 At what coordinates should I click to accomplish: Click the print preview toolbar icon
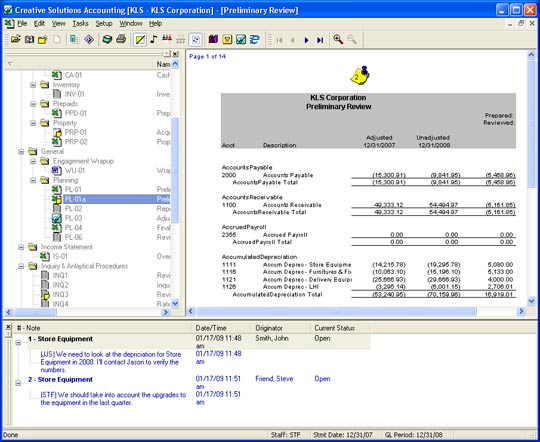[107, 39]
